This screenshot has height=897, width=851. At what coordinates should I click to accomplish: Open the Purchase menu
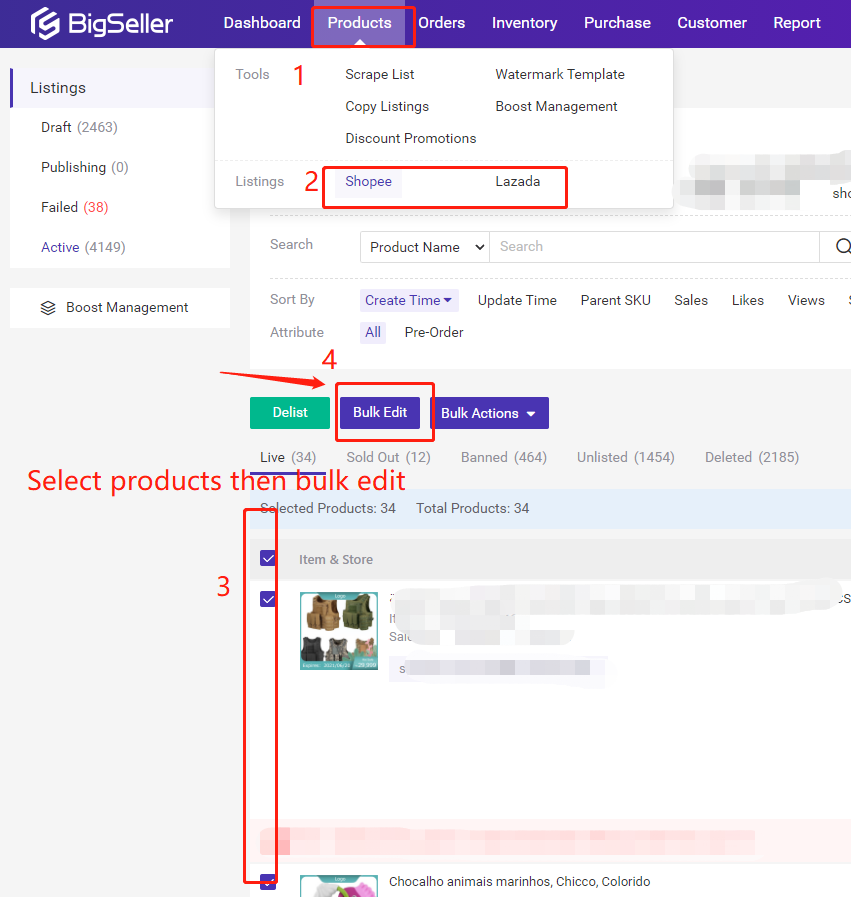point(617,23)
